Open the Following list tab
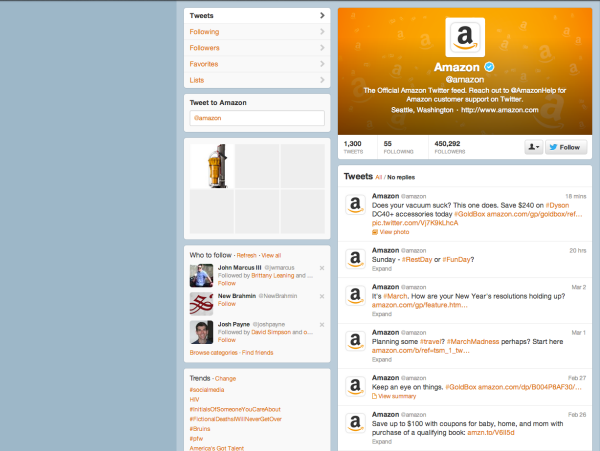The width and height of the screenshot is (600, 451). 257,32
